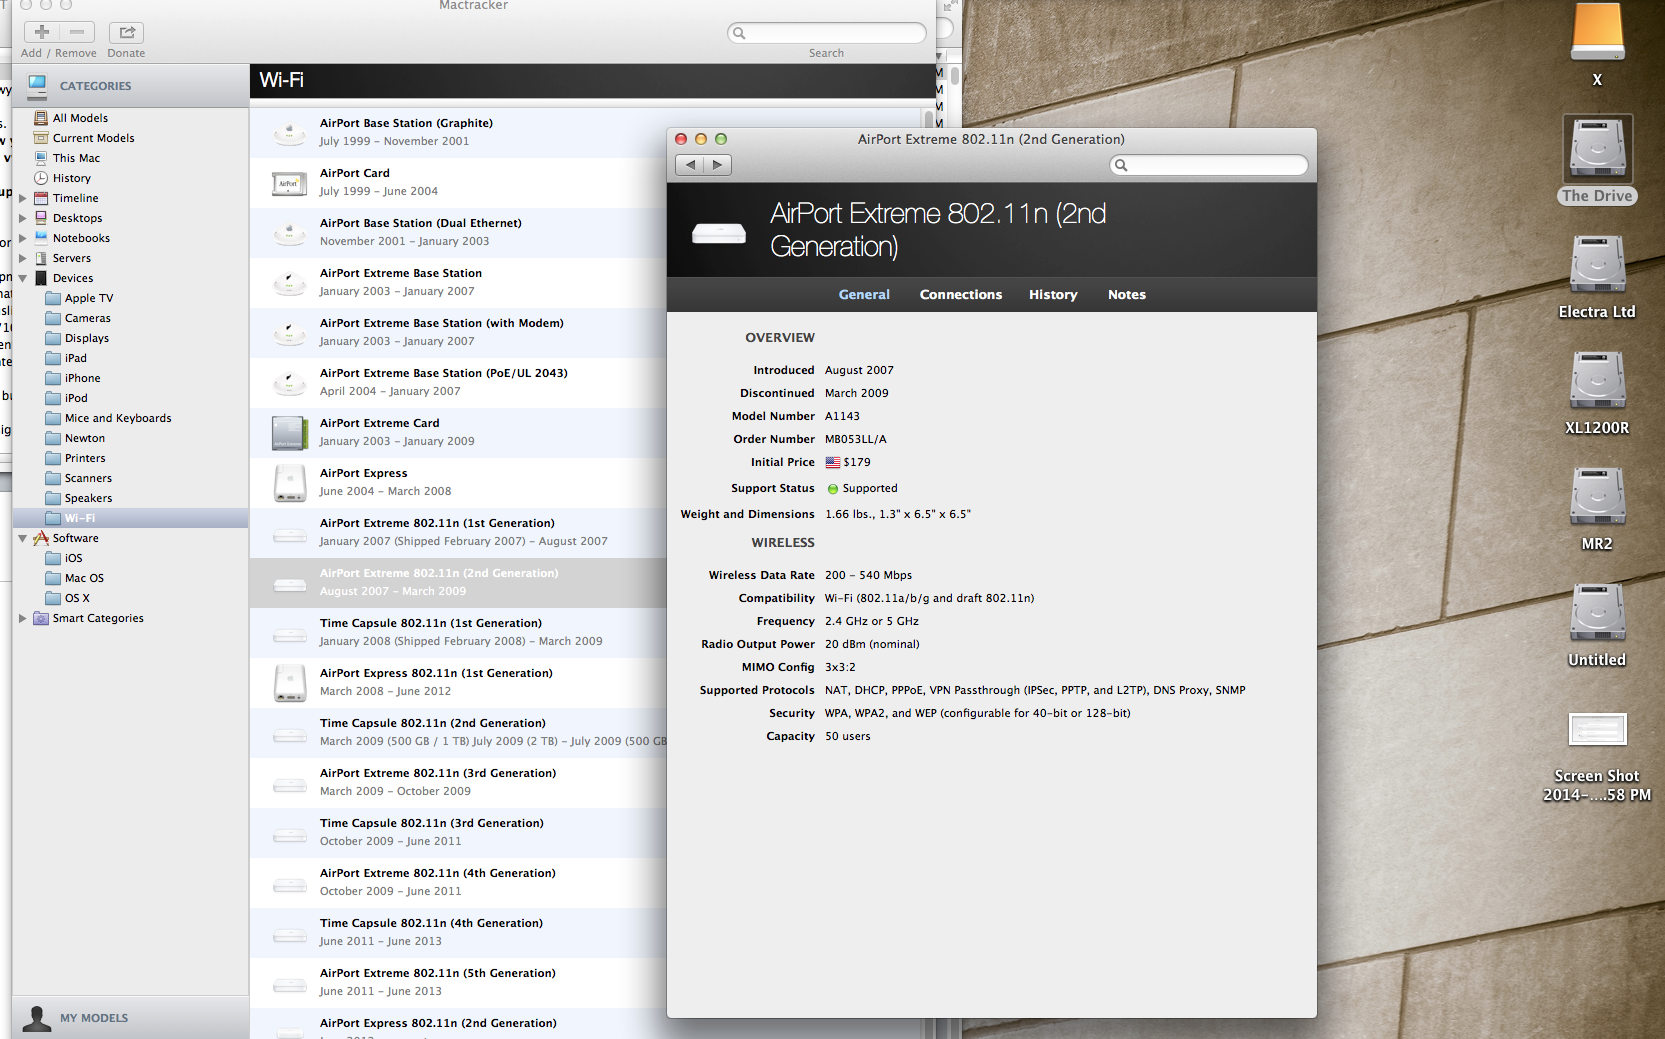Click search field in AirPort Extreme window
Image resolution: width=1665 pixels, height=1039 pixels.
coord(1209,165)
